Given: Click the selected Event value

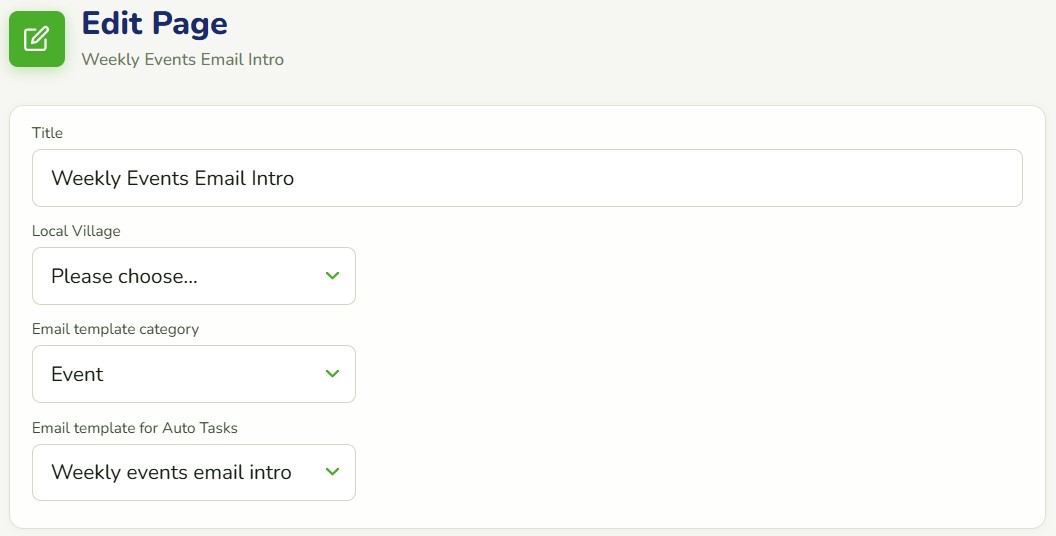Looking at the screenshot, I should [x=77, y=374].
